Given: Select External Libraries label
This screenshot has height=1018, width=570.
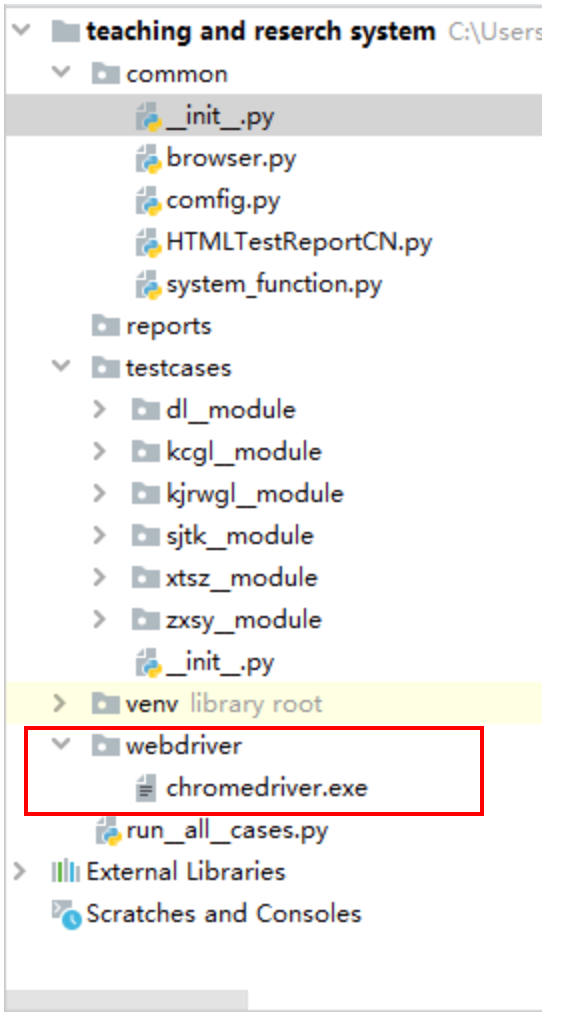Looking at the screenshot, I should point(186,872).
